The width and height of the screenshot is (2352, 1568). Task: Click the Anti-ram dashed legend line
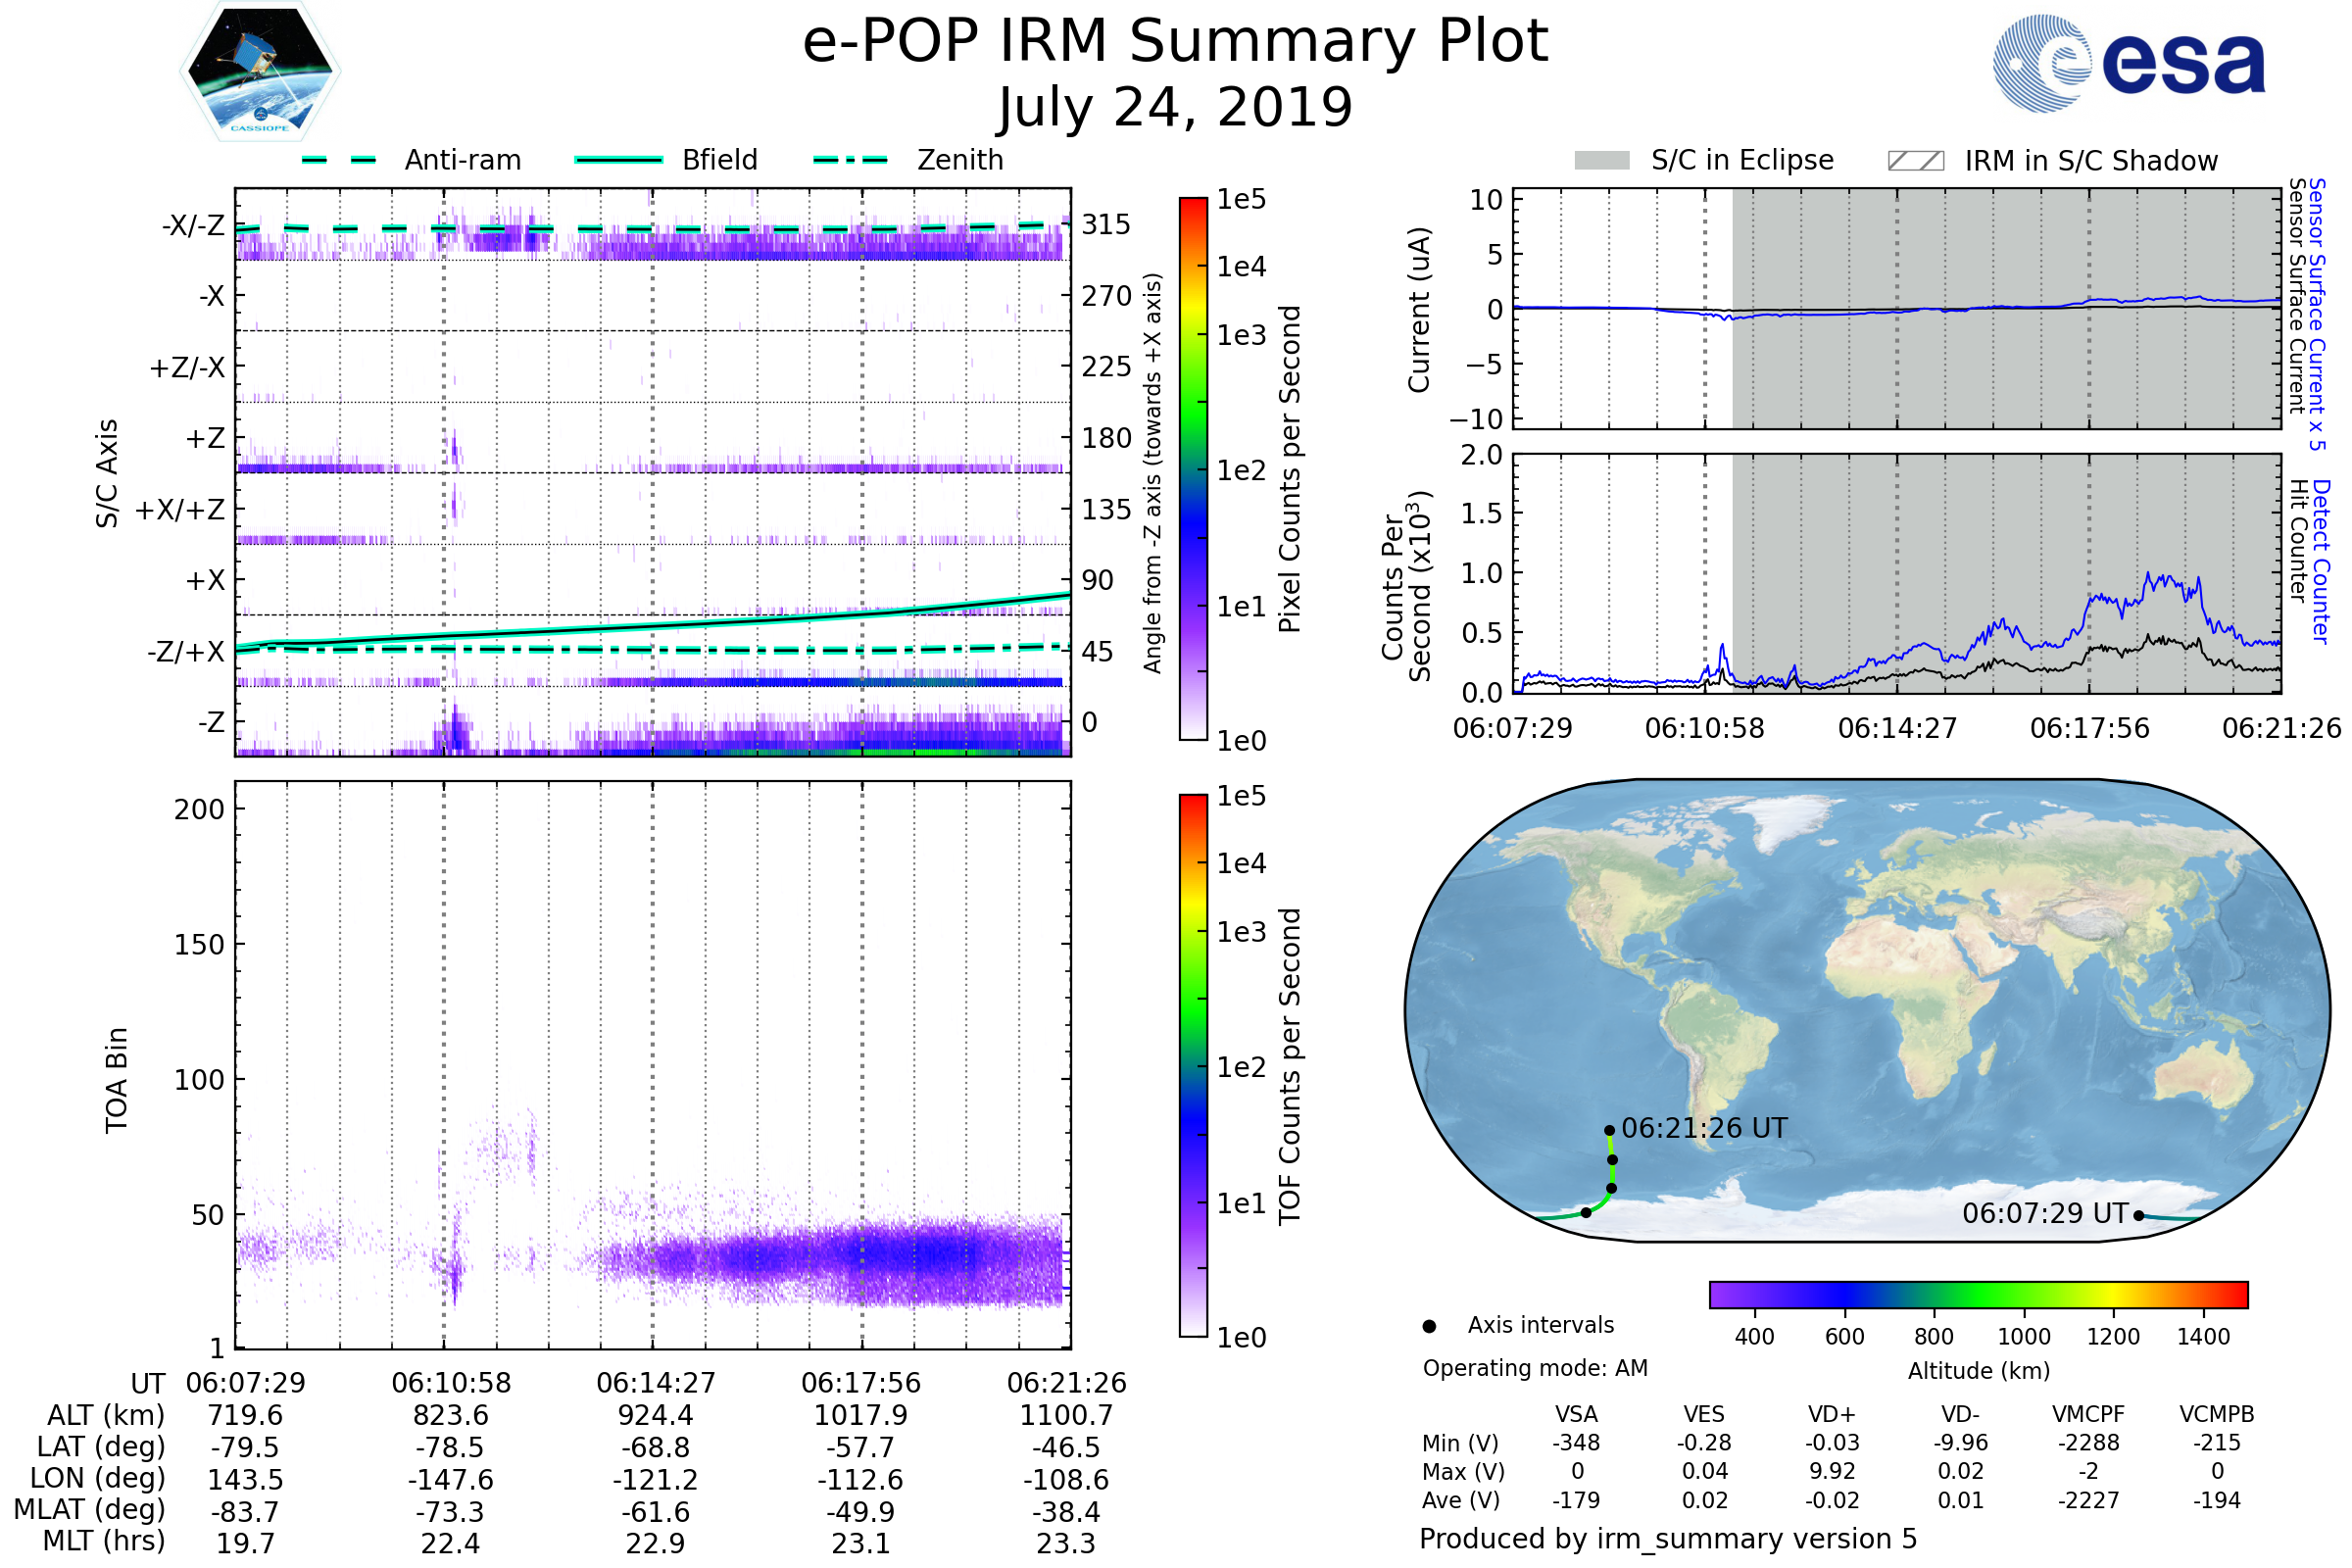tap(339, 160)
